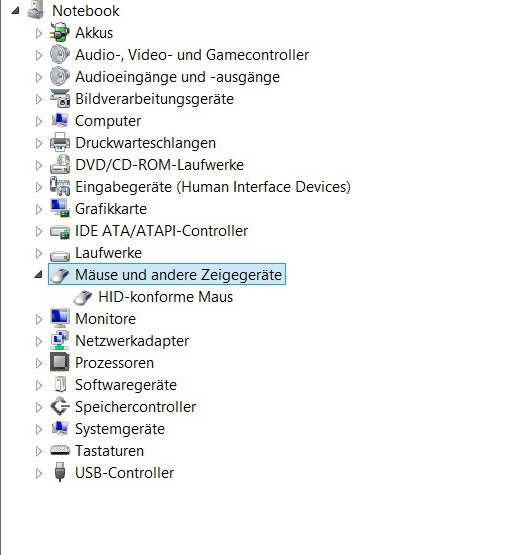Click the battery icon next to Akkus
Screen dimensions: 527x555
click(x=59, y=33)
